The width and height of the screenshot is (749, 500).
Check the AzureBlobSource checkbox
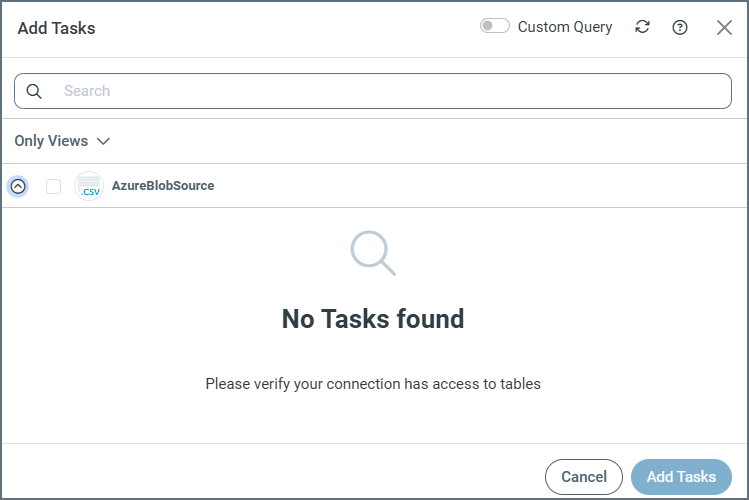tap(54, 186)
